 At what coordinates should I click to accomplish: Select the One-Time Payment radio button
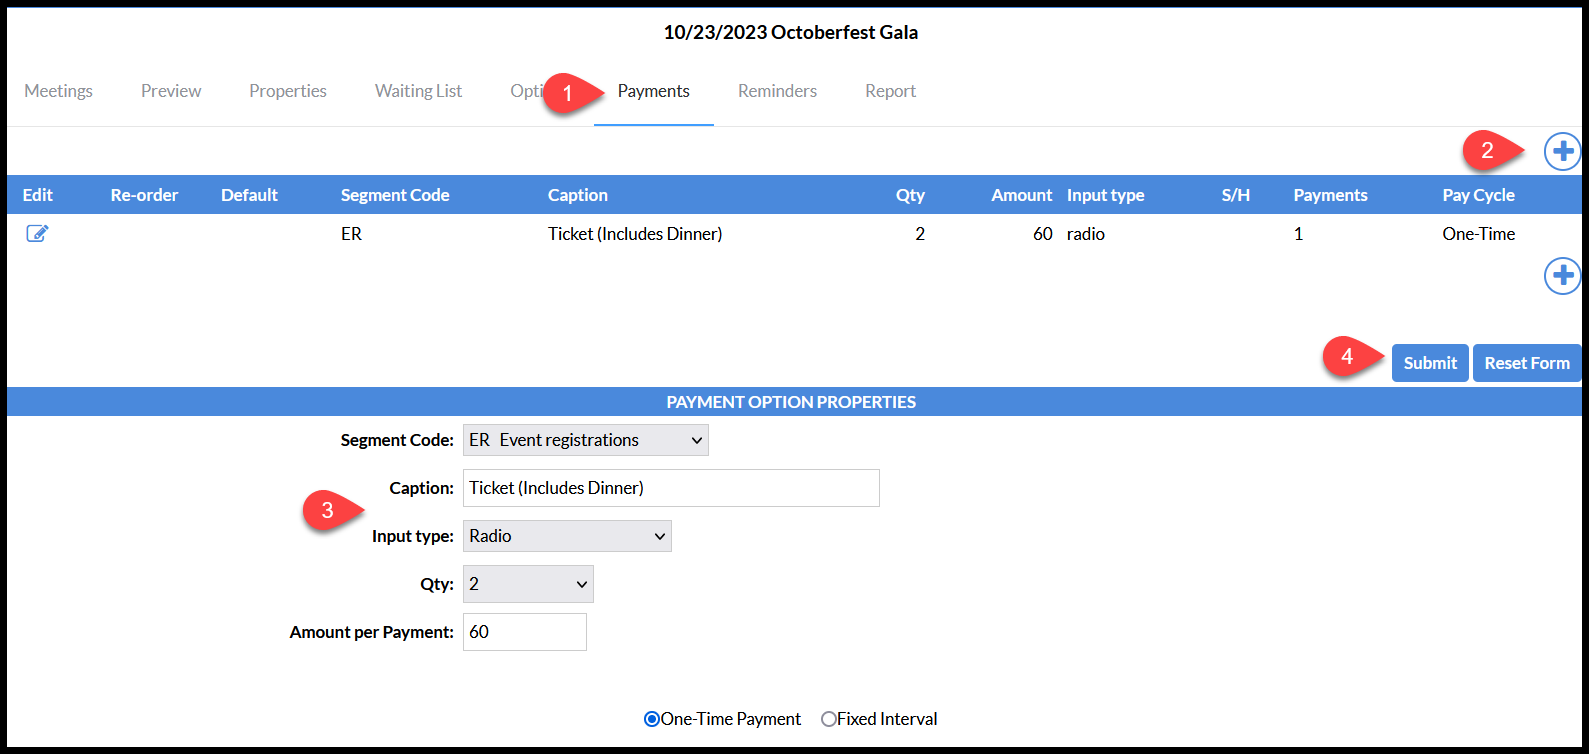coord(652,719)
